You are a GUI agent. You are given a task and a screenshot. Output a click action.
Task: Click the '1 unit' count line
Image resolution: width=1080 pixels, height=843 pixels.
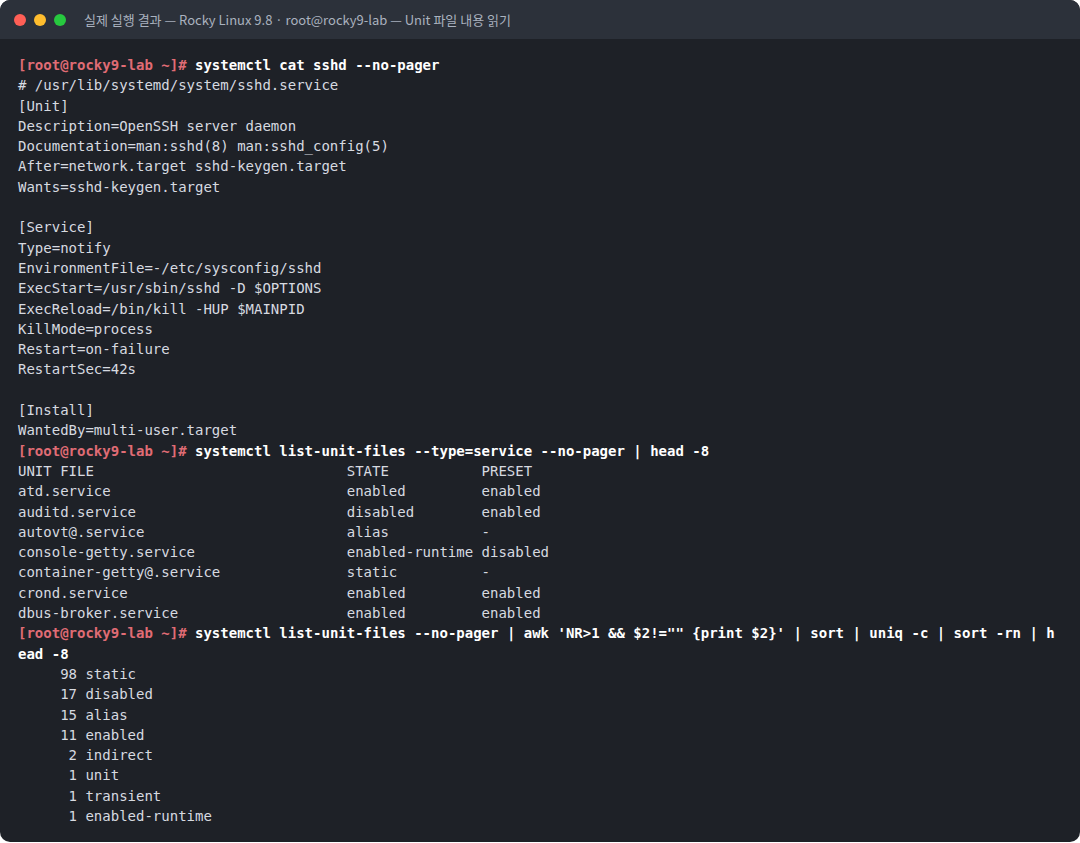[x=94, y=776]
